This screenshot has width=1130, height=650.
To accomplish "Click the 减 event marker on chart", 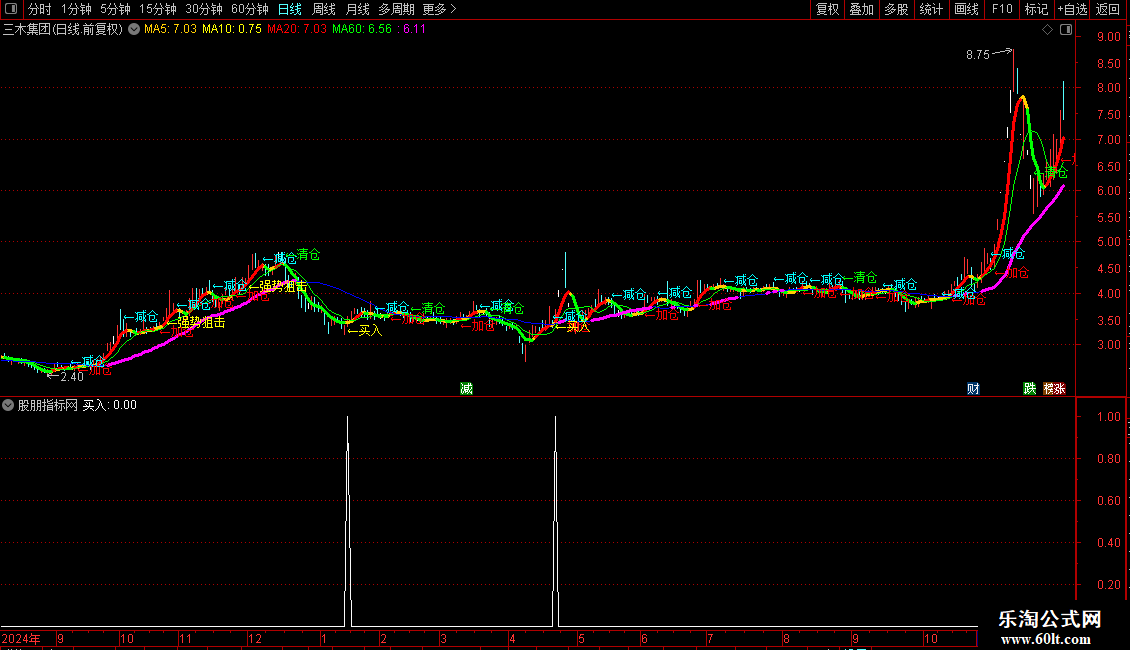I will click(x=466, y=388).
